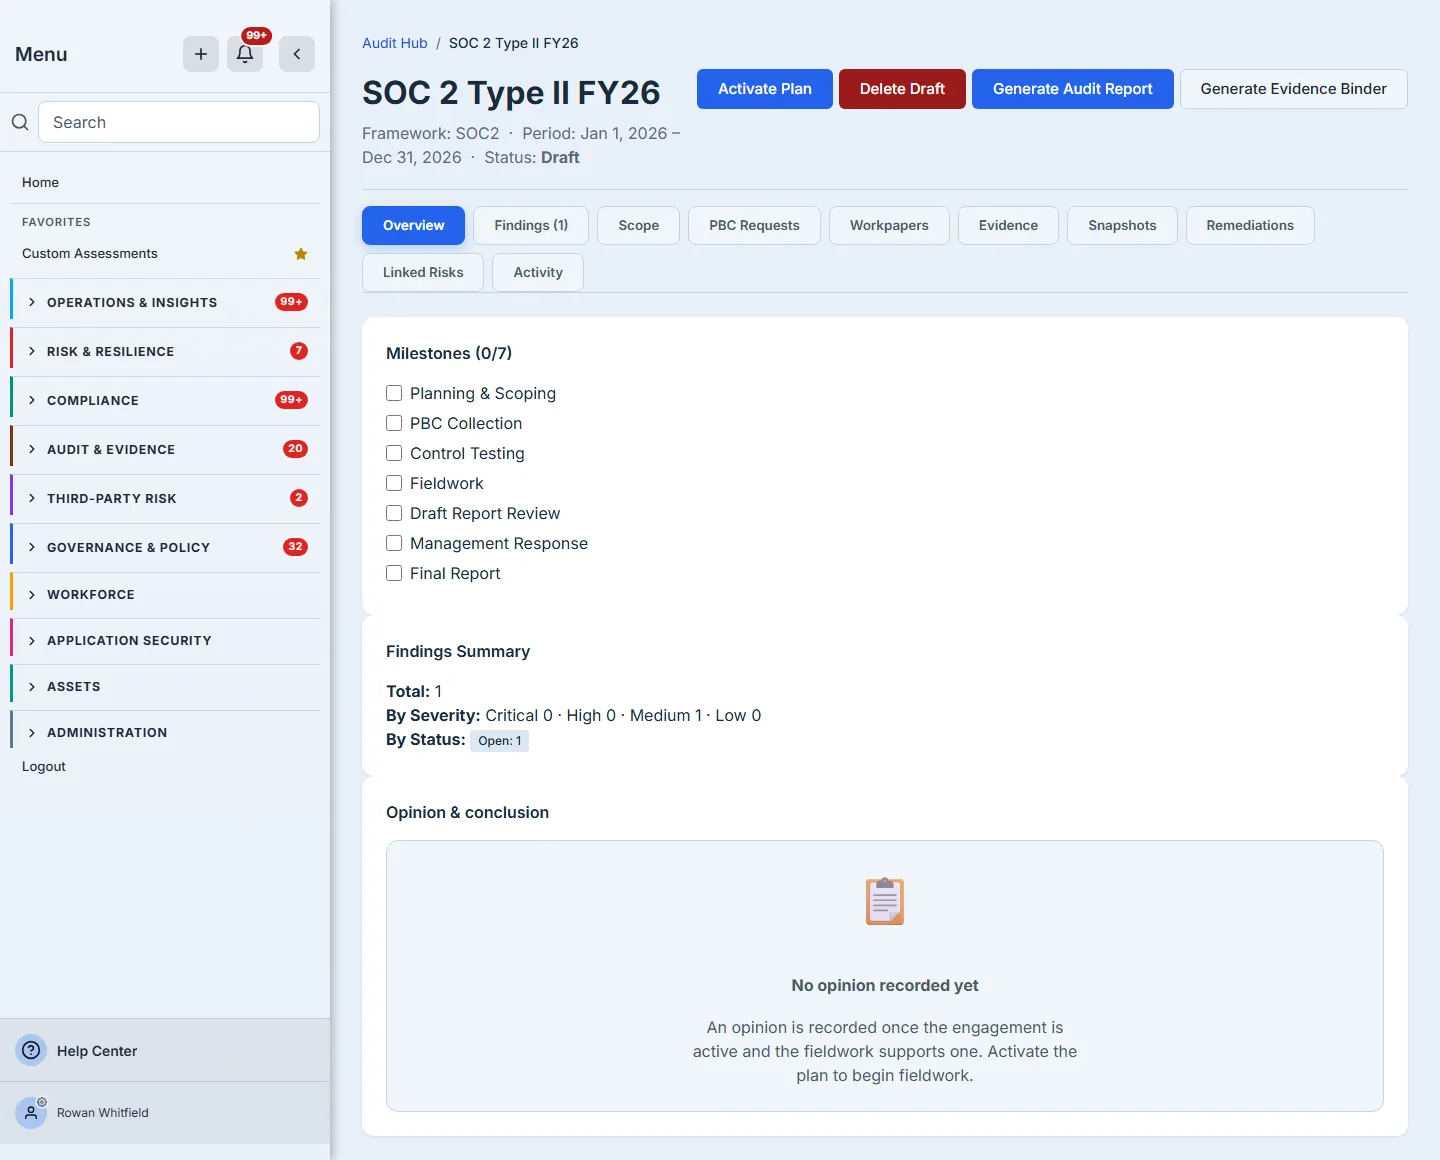Viewport: 1440px width, 1160px height.
Task: Expand the Assets menu group
Action: point(165,686)
